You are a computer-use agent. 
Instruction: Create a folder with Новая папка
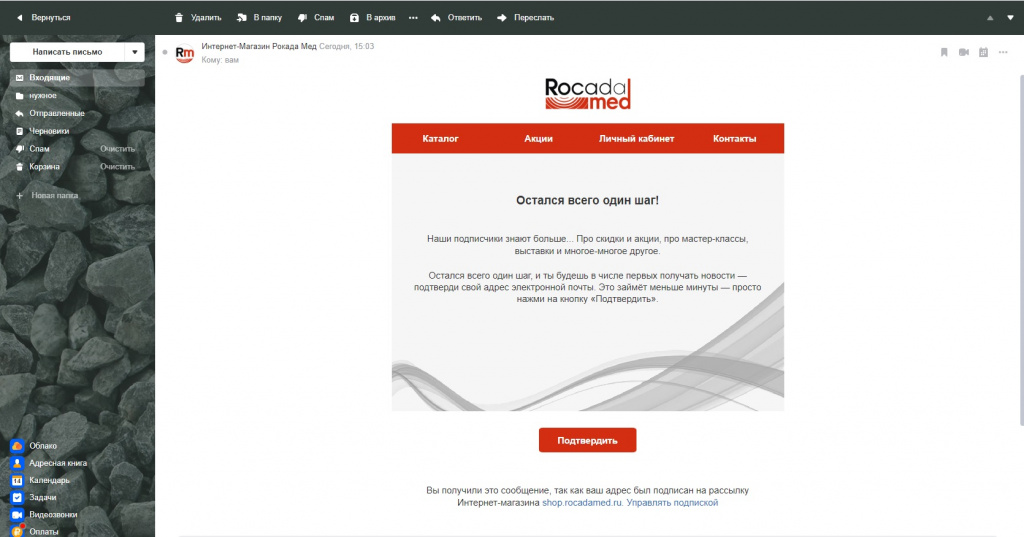click(x=47, y=195)
